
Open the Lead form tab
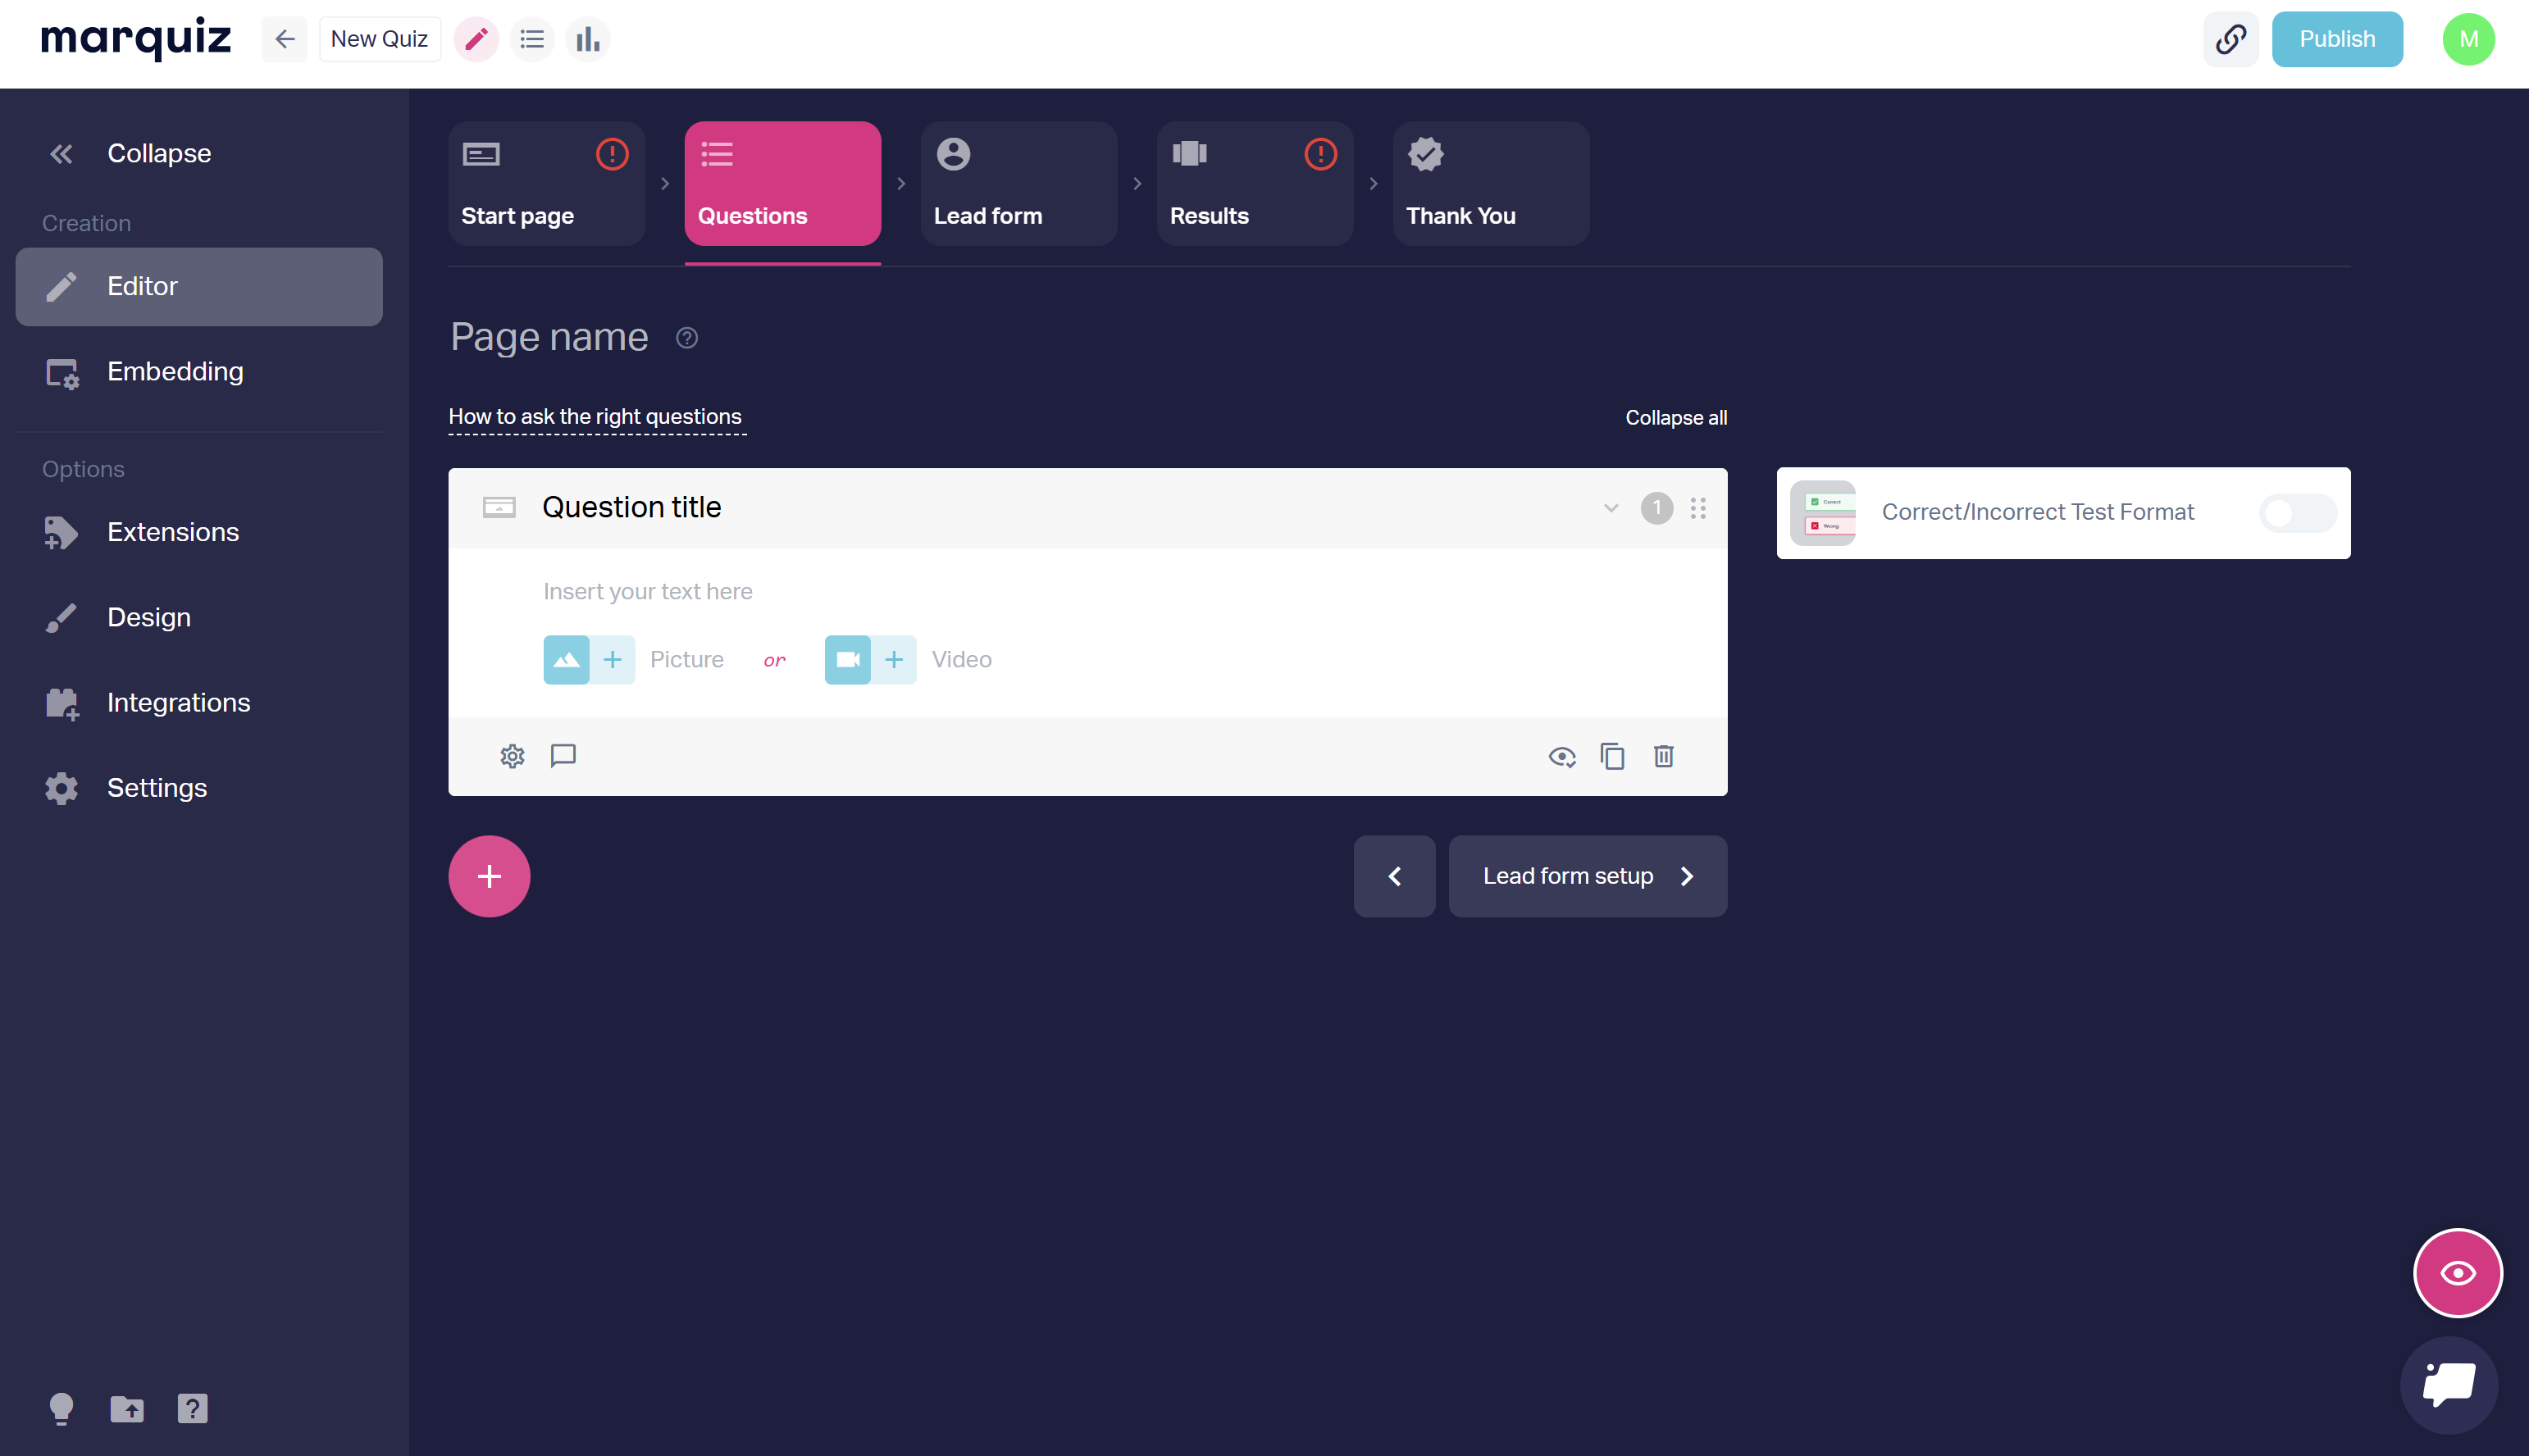(1018, 184)
